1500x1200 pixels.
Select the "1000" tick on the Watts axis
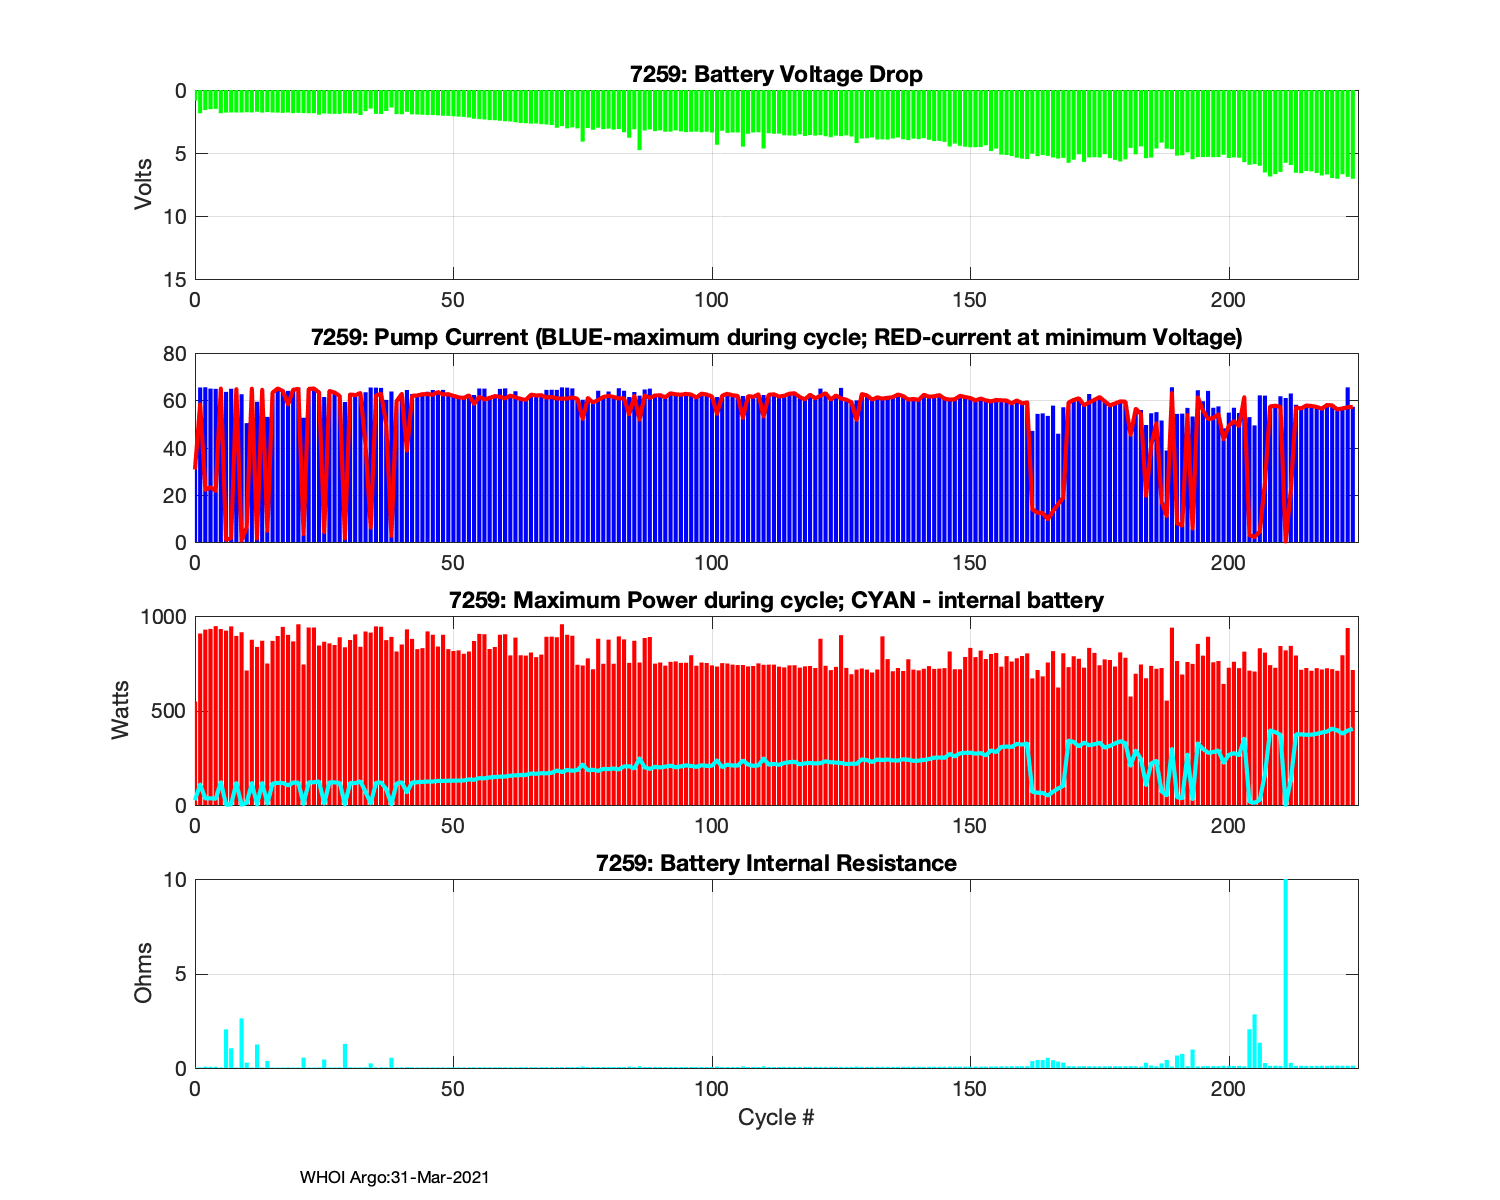click(x=166, y=616)
